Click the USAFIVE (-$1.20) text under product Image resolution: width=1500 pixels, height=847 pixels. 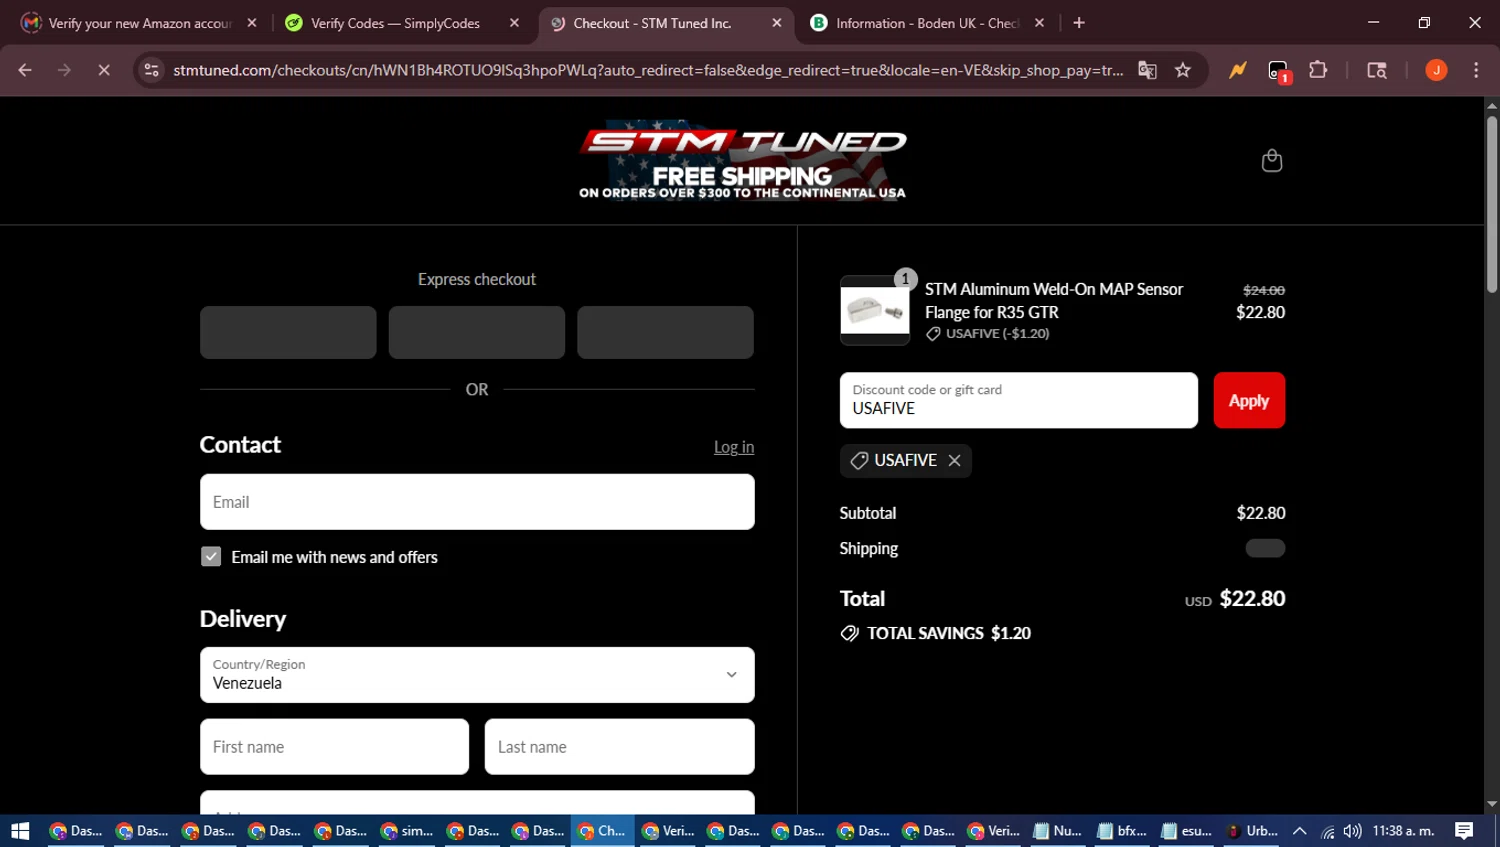tap(997, 334)
